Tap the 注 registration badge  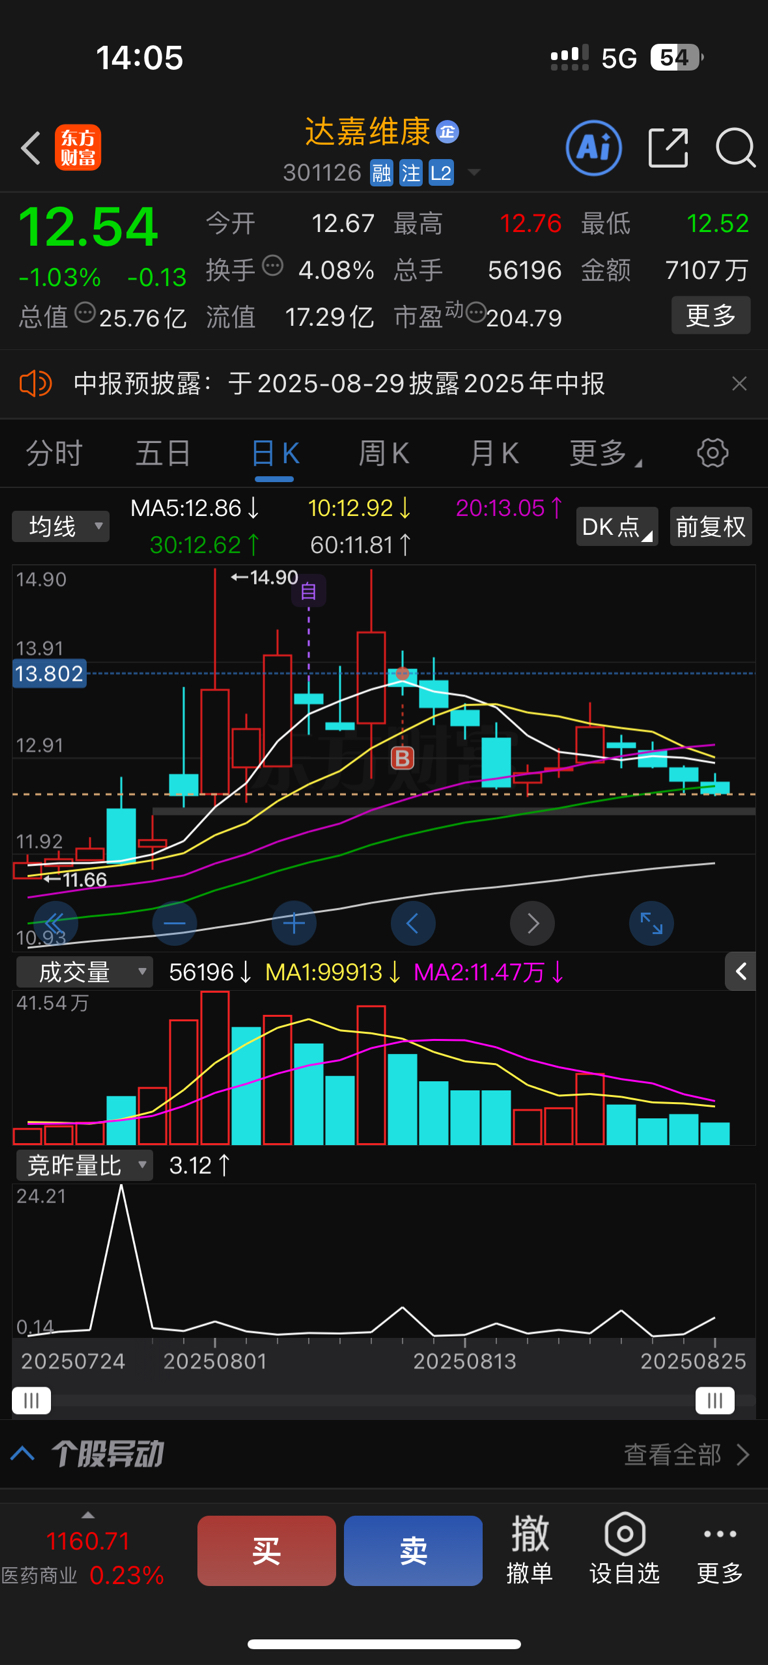(411, 173)
